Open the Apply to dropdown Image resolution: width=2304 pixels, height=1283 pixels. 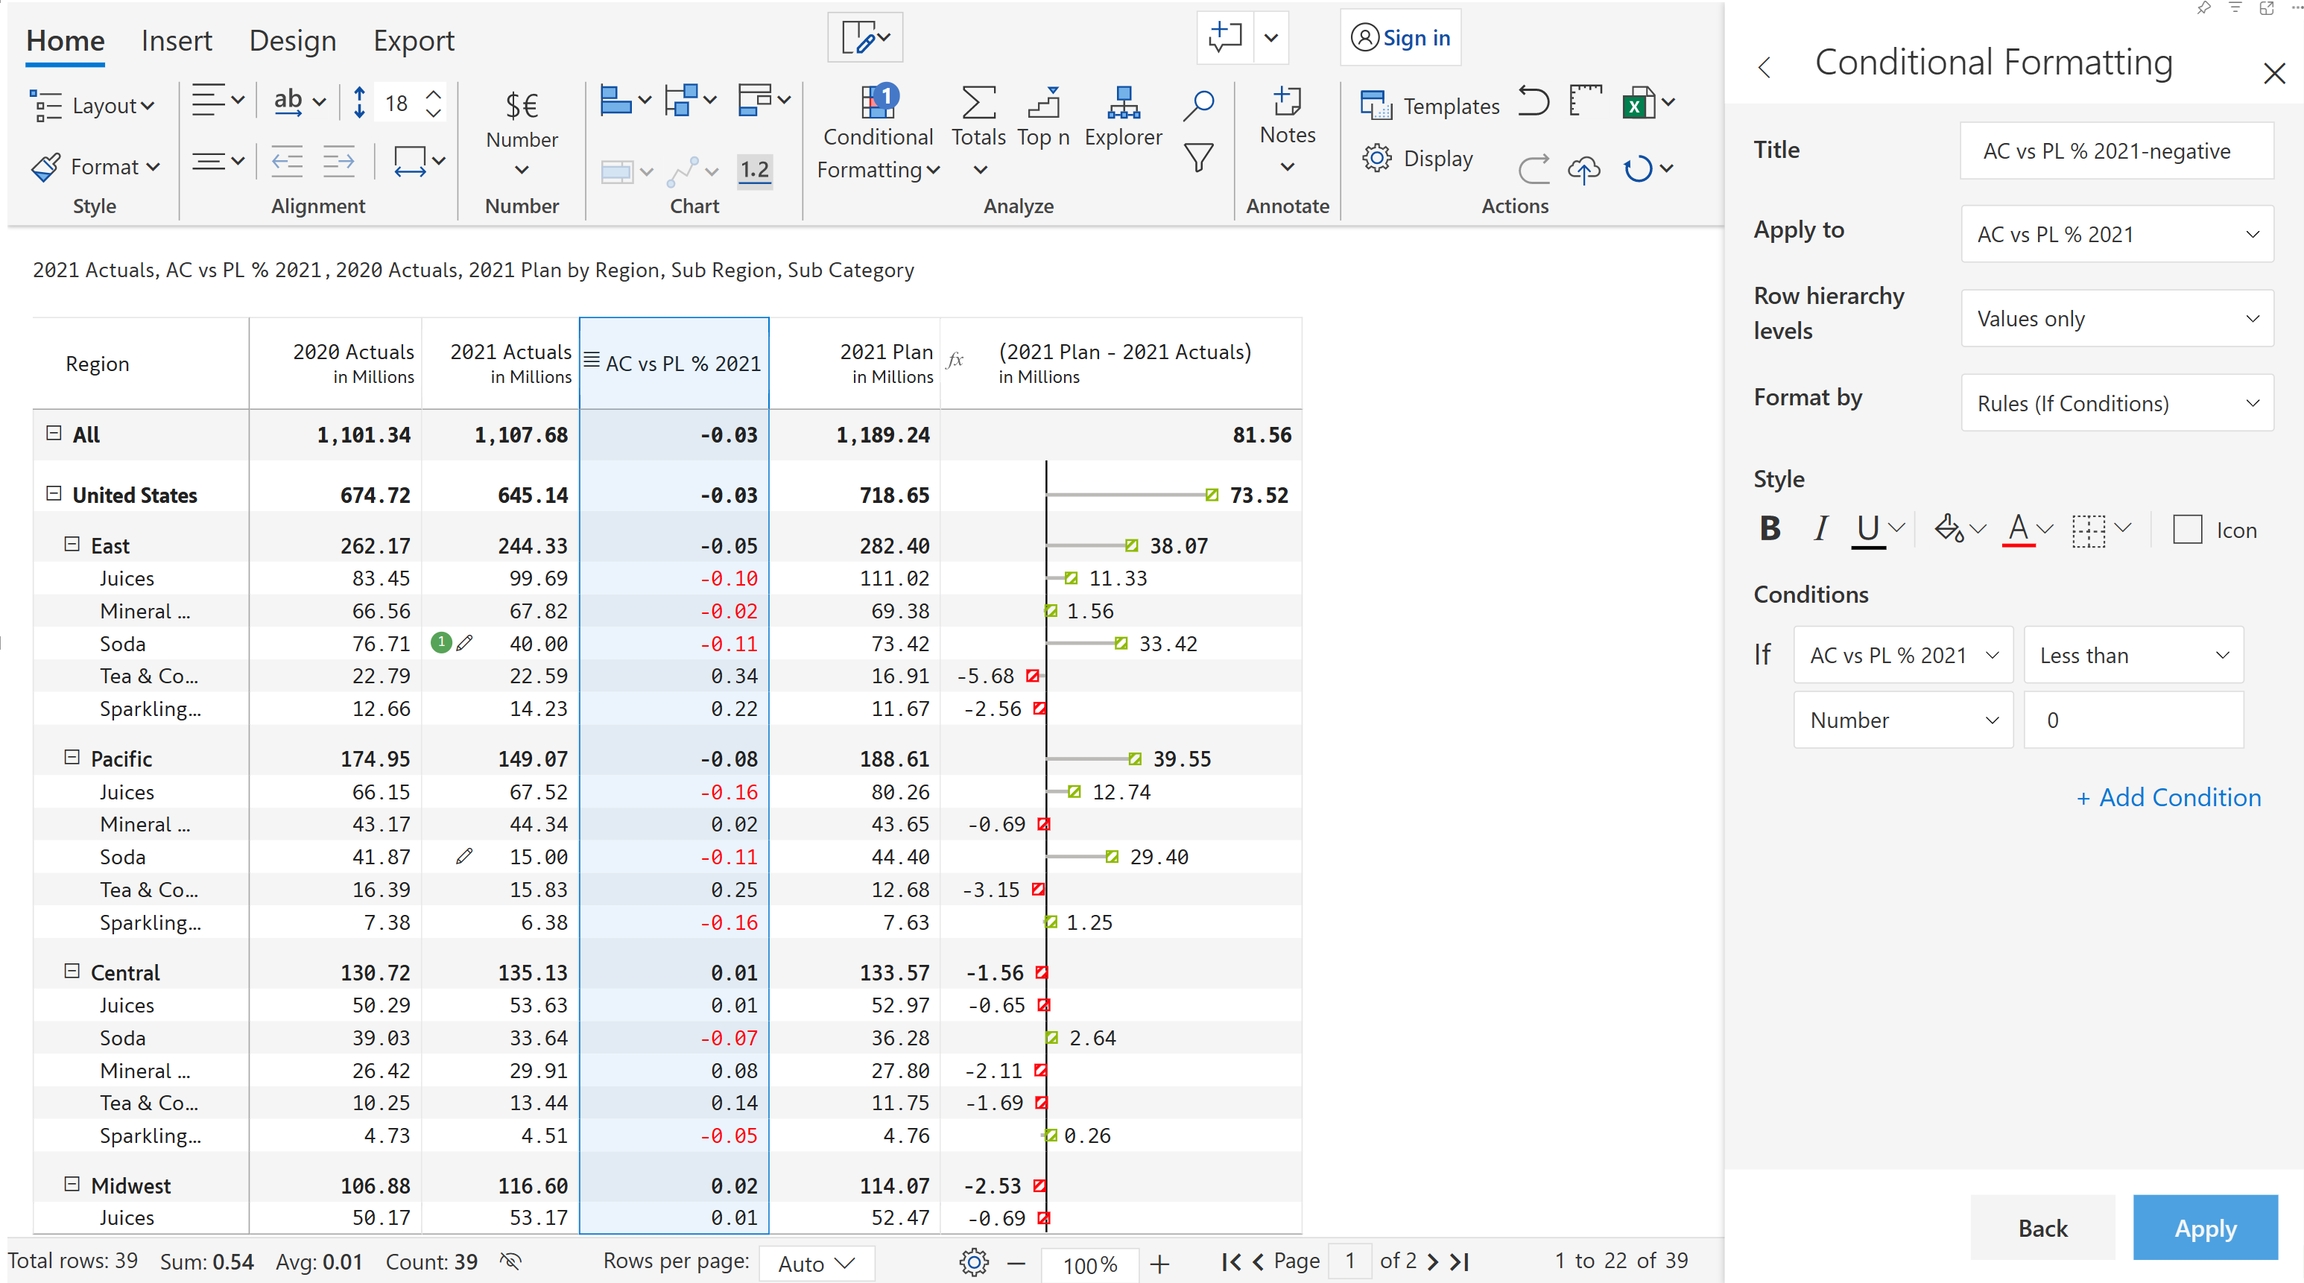tap(2116, 234)
